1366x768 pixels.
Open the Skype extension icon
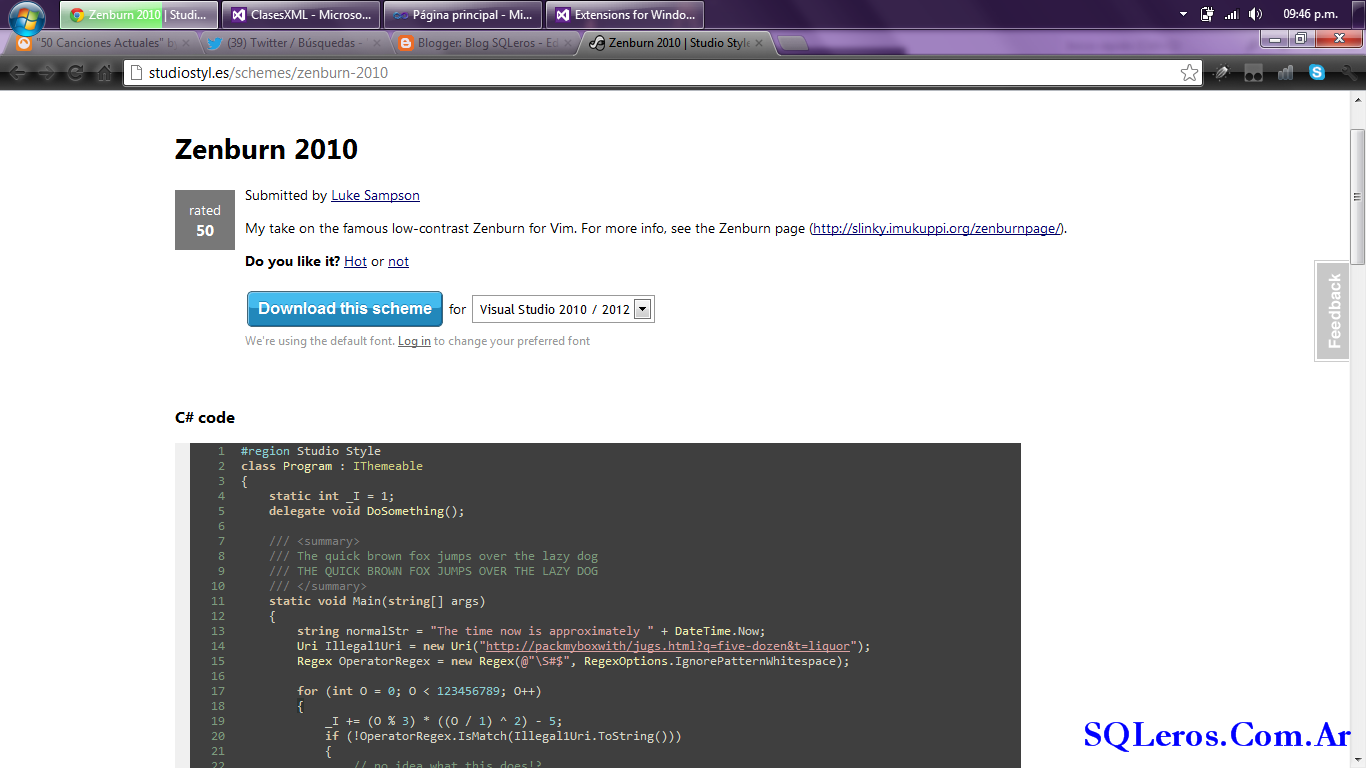[1317, 73]
